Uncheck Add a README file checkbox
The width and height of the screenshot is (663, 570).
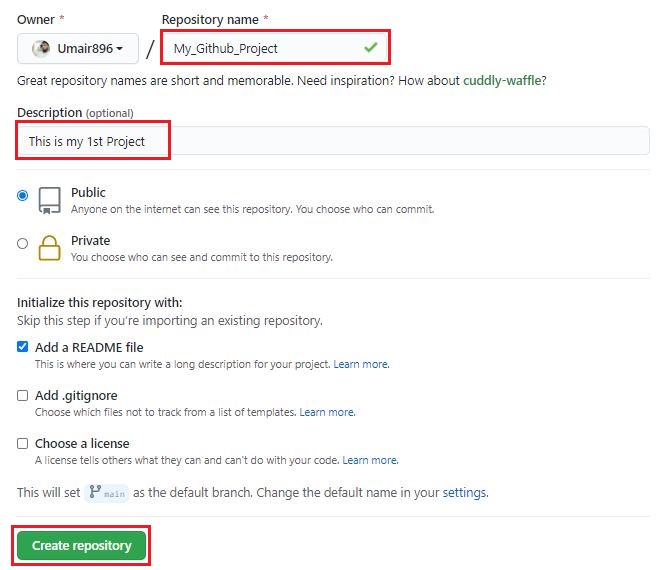[x=23, y=347]
